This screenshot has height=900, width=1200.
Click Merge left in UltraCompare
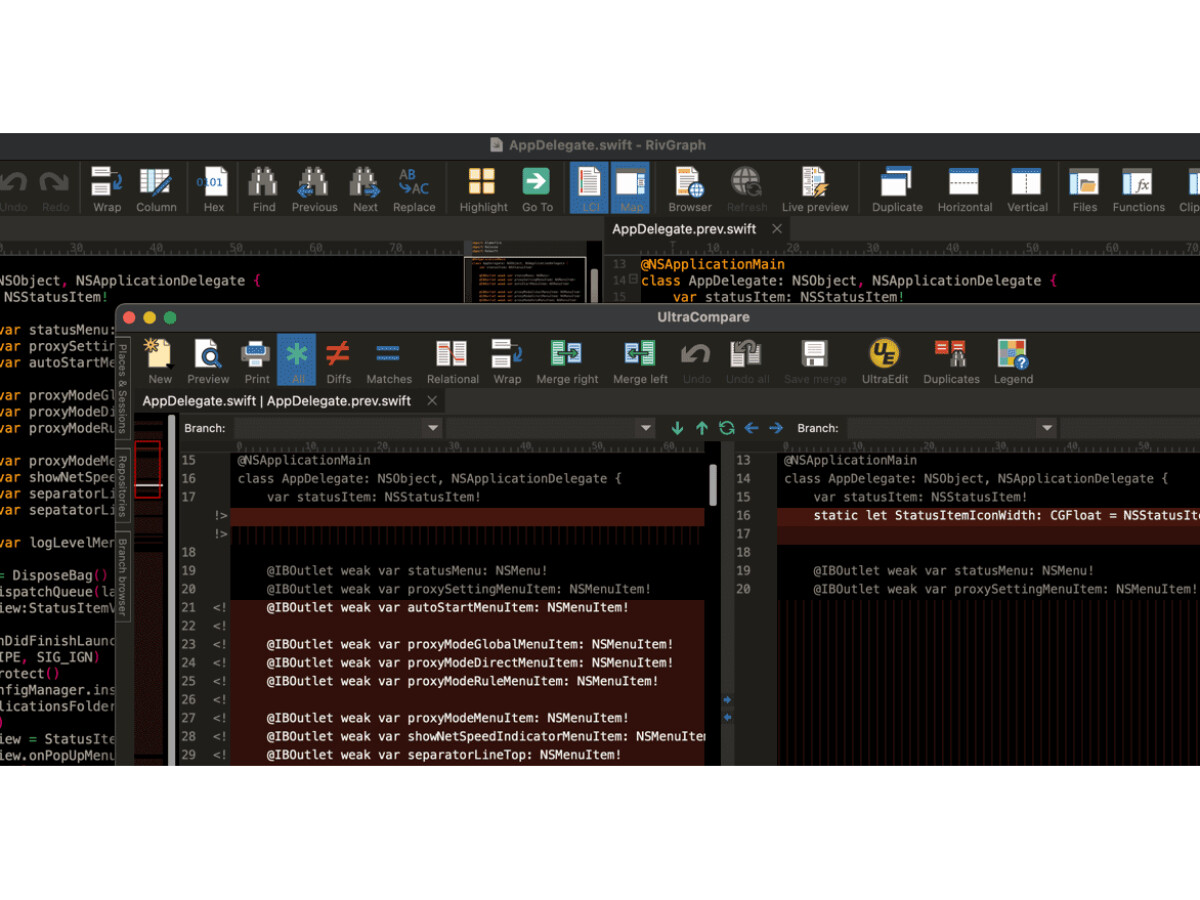point(640,361)
